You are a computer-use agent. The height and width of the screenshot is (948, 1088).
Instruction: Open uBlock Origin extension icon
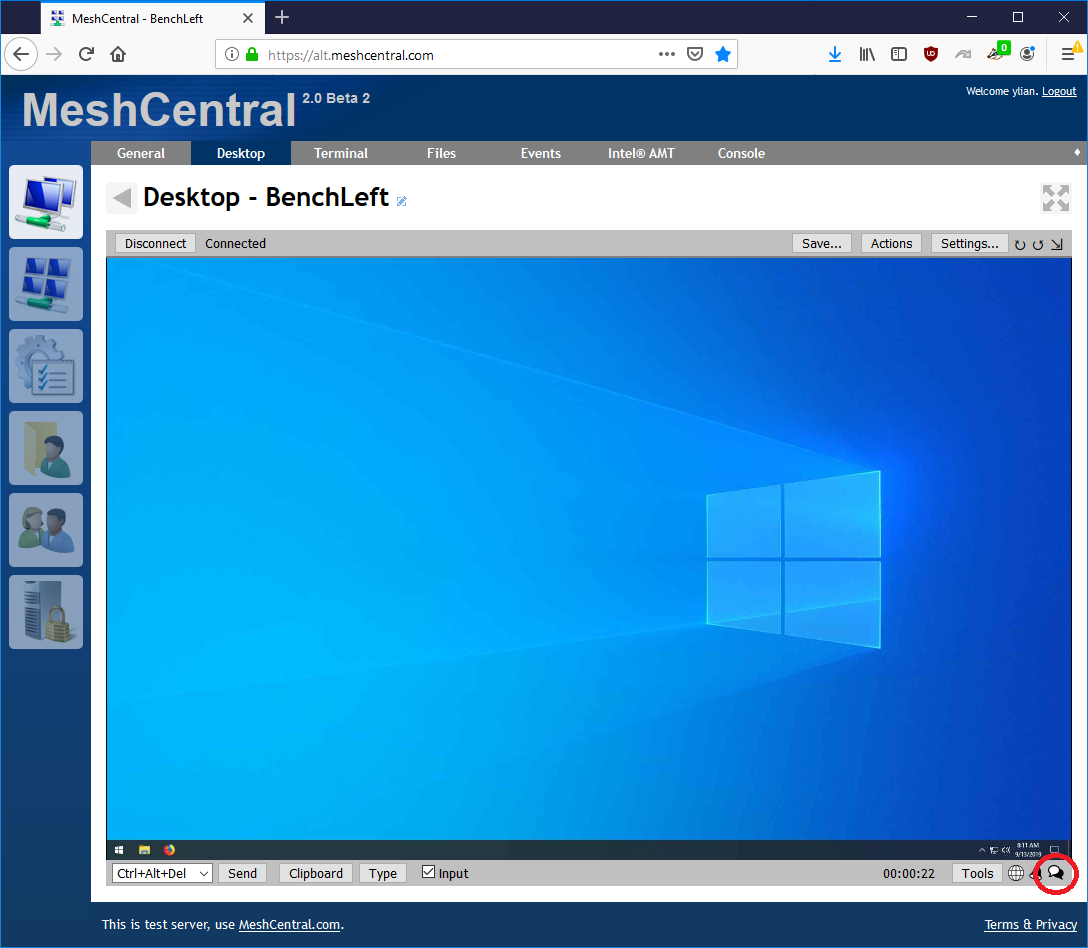pyautogui.click(x=930, y=54)
